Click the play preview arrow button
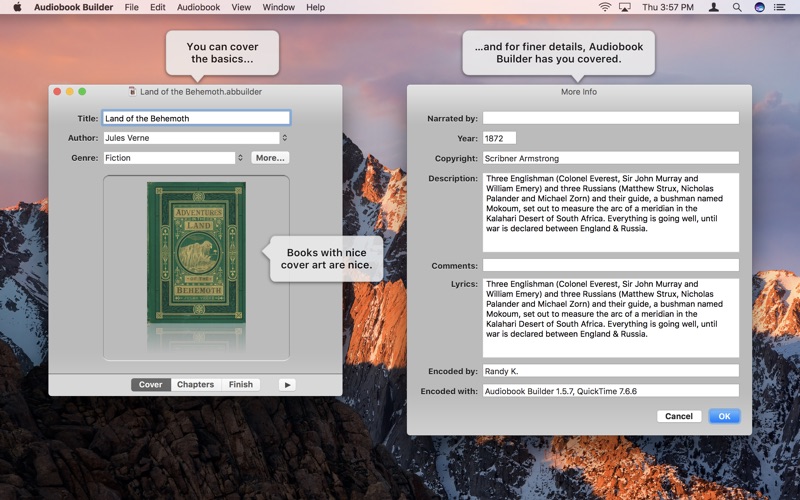The width and height of the screenshot is (800, 500). tap(287, 385)
